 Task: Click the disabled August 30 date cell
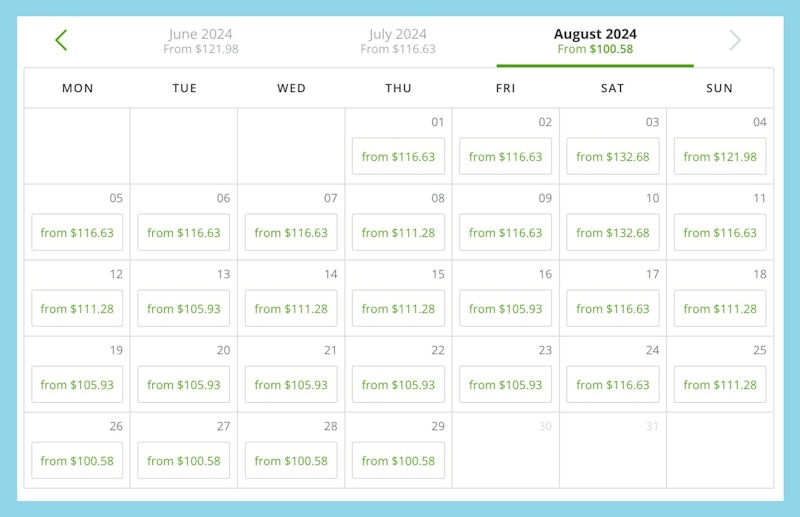pyautogui.click(x=505, y=450)
